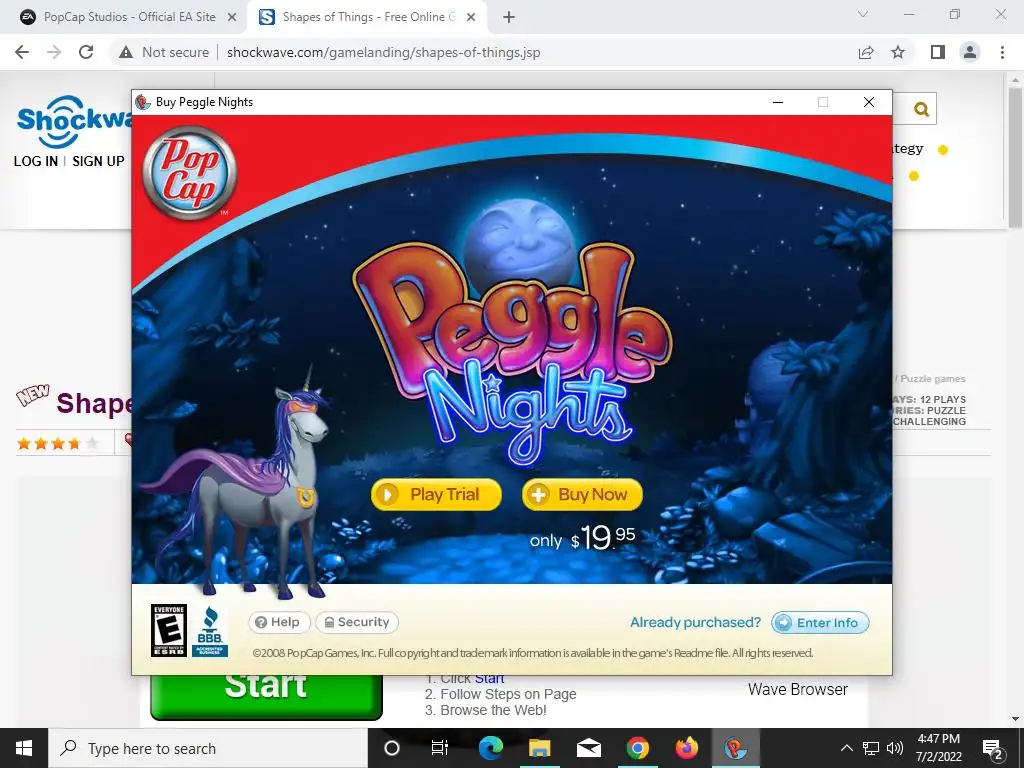1024x768 pixels.
Task: Open Windows notification center
Action: (993, 748)
